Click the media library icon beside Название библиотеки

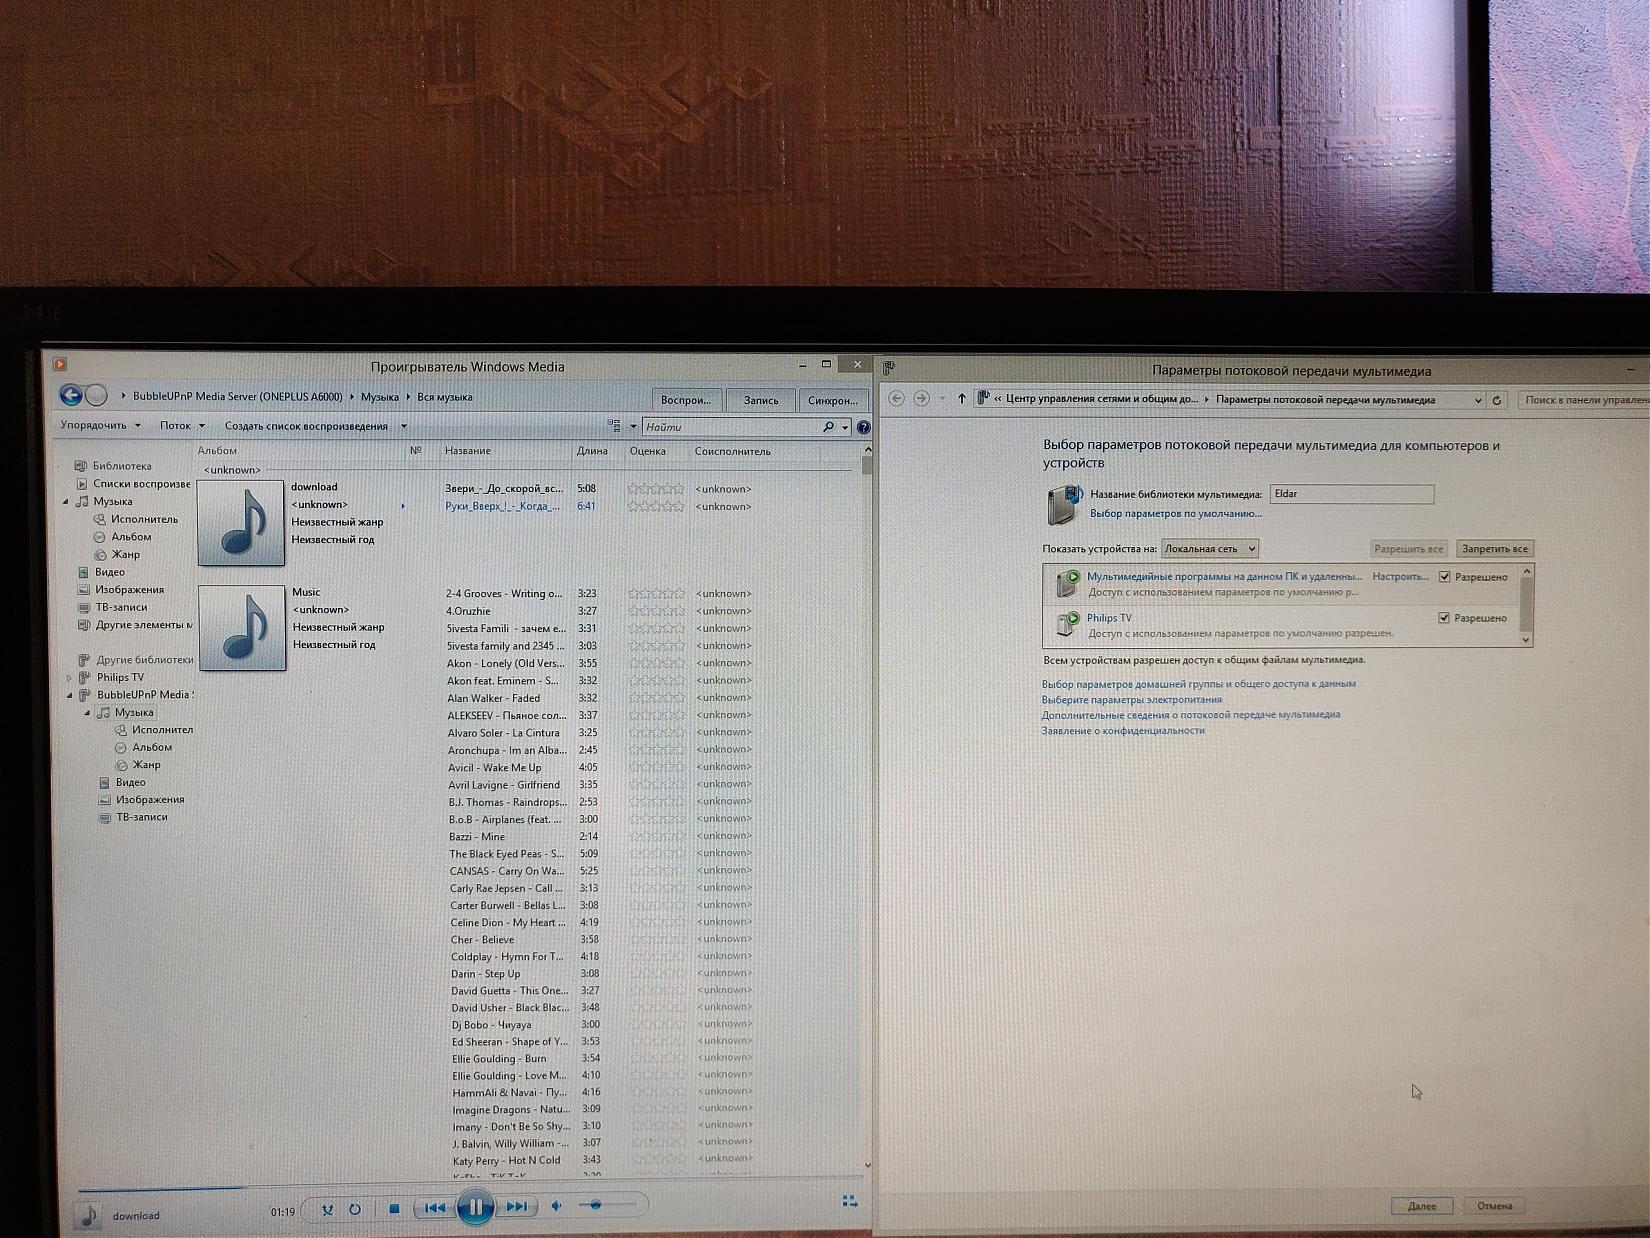(x=1064, y=504)
